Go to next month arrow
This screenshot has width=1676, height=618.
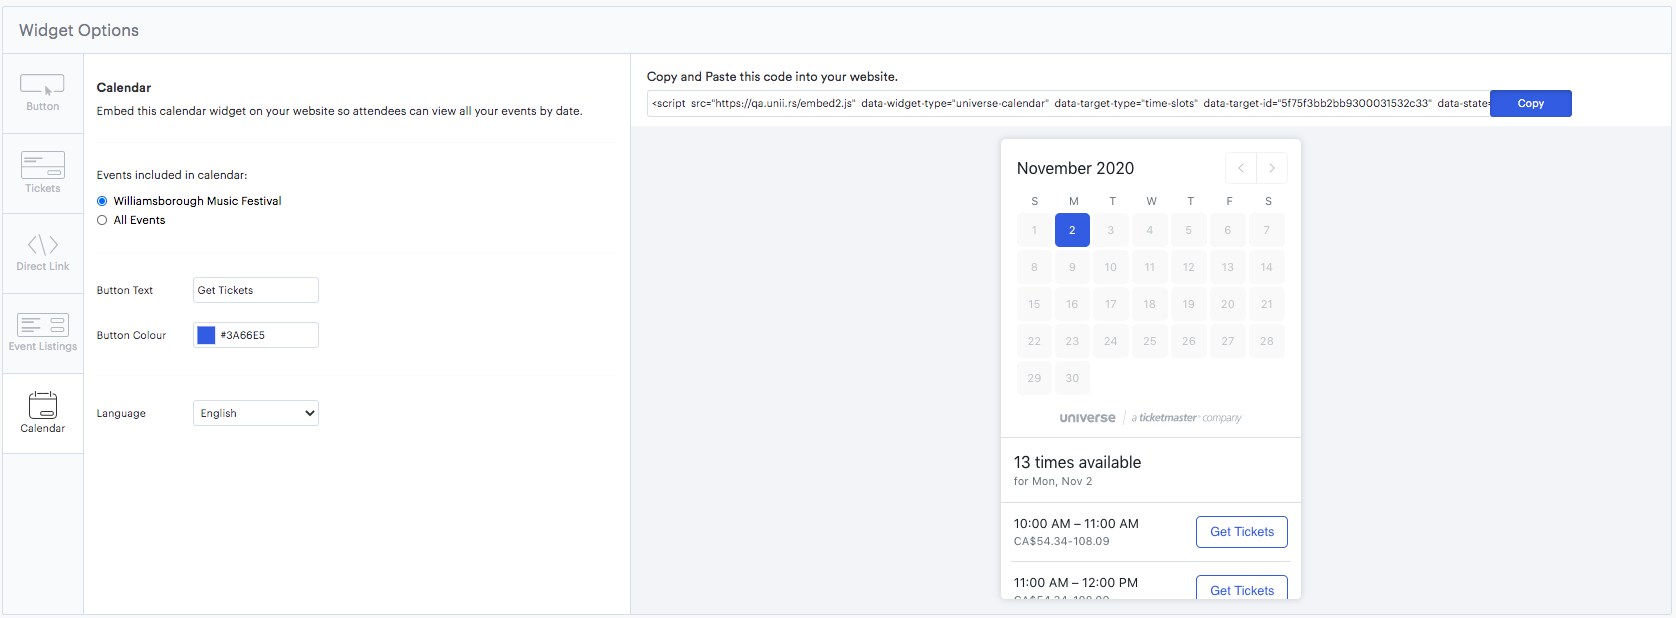point(1272,168)
